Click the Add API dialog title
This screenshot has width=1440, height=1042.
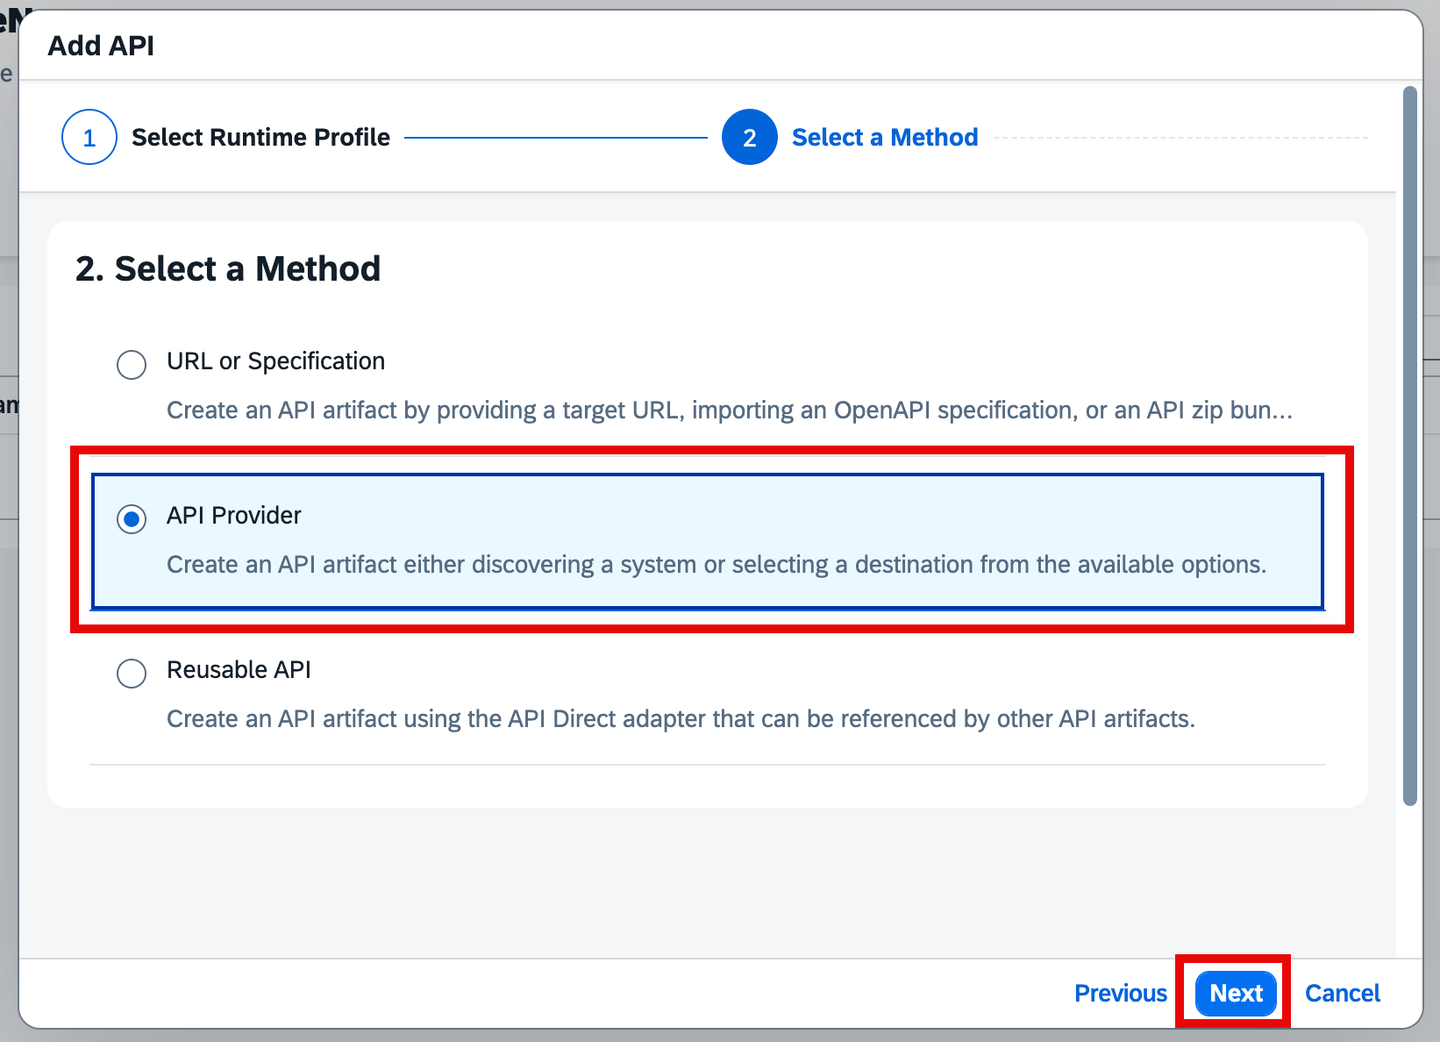click(x=101, y=46)
